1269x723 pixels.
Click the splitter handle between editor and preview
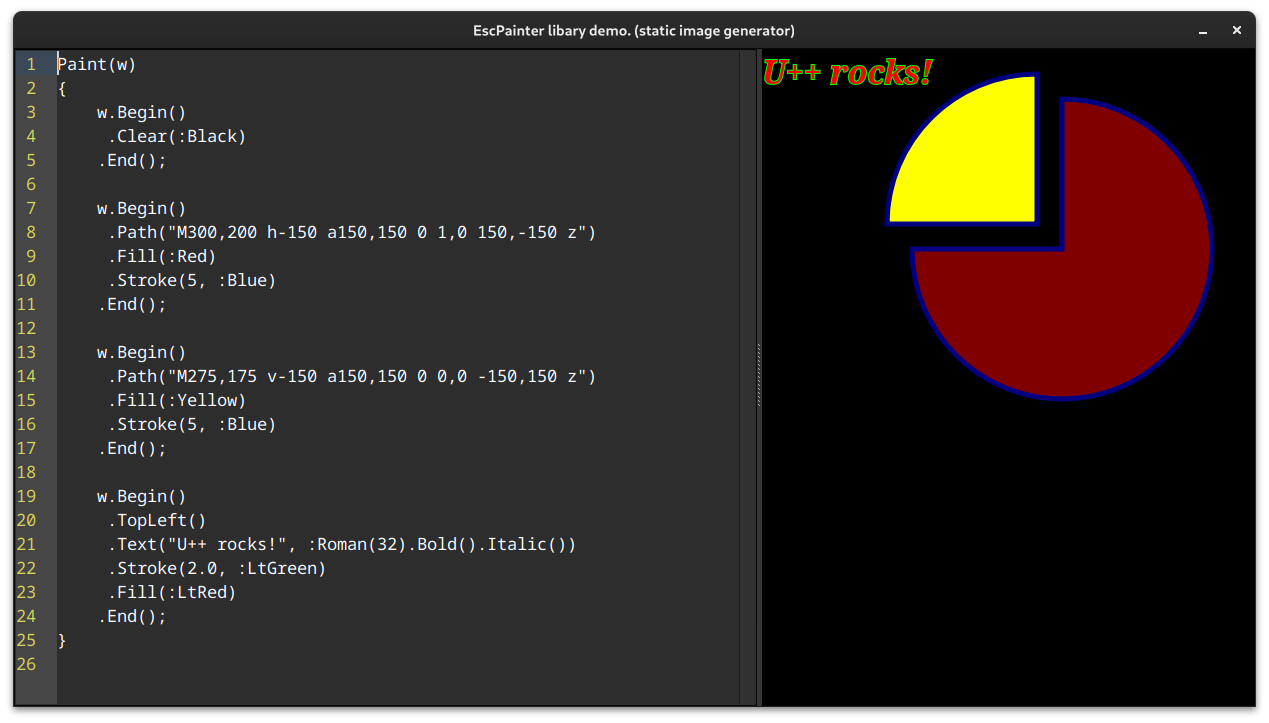click(759, 376)
